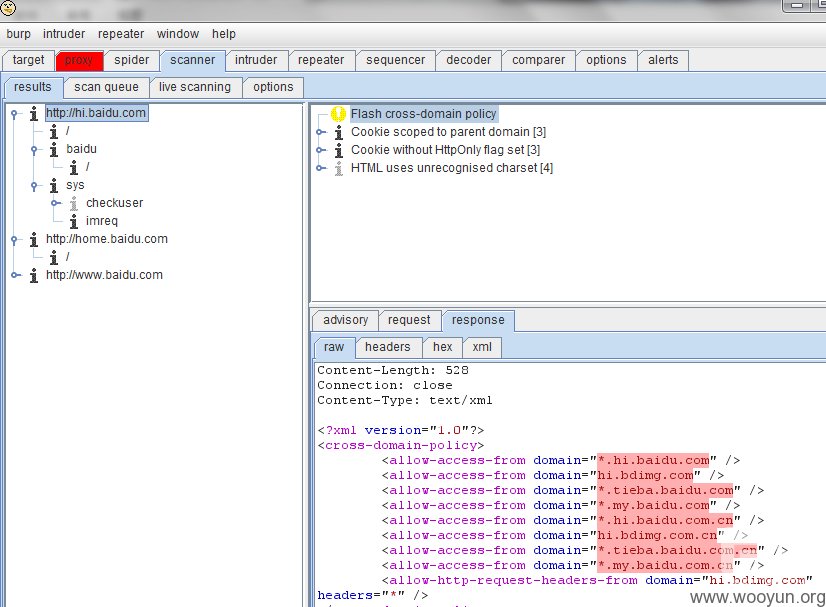Click the info icon beside http://home.baidu.com
This screenshot has height=607, width=826.
point(34,239)
